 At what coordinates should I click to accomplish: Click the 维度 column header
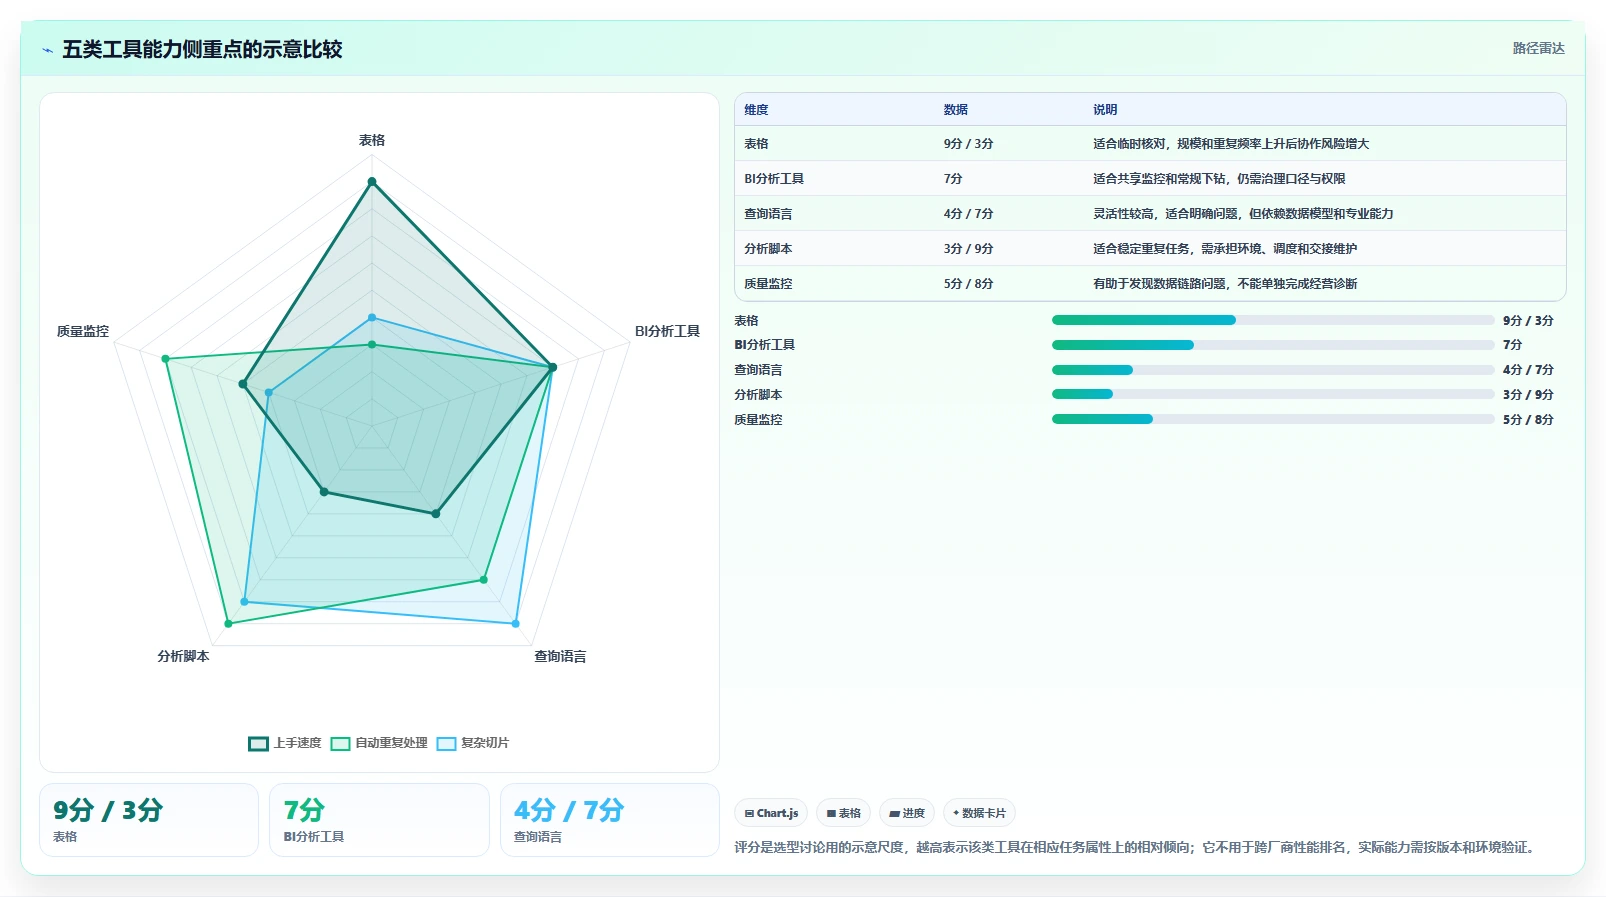coord(756,110)
